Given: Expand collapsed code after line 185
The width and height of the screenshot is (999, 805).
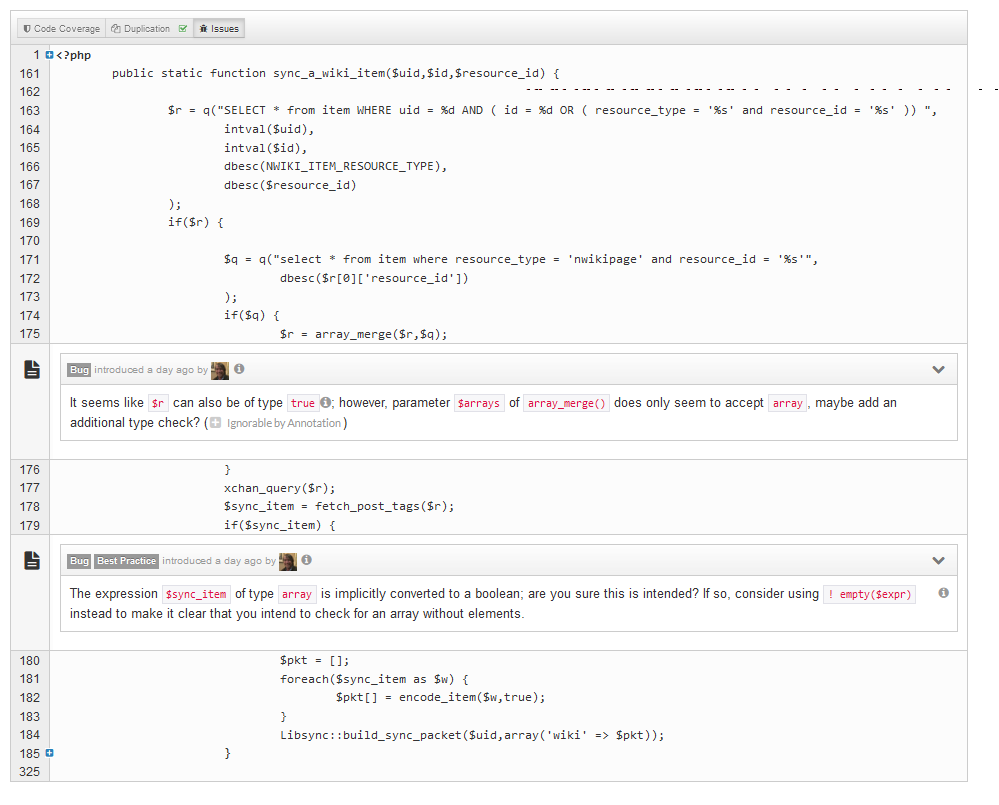Looking at the screenshot, I should pyautogui.click(x=49, y=753).
